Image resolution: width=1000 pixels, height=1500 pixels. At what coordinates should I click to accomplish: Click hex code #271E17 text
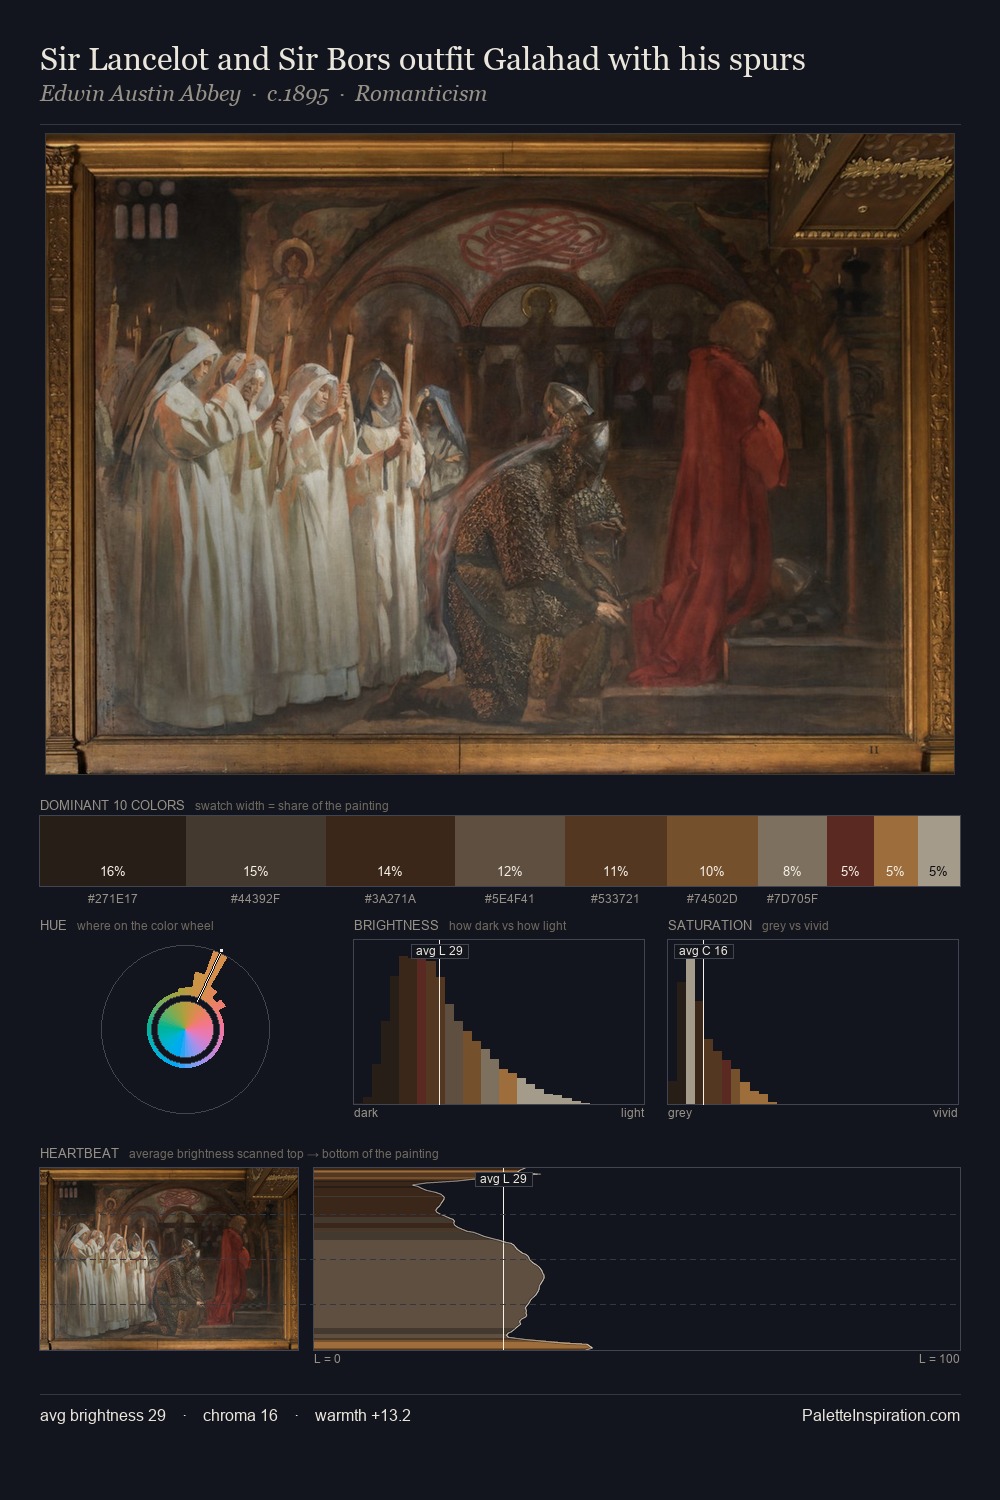tap(113, 898)
